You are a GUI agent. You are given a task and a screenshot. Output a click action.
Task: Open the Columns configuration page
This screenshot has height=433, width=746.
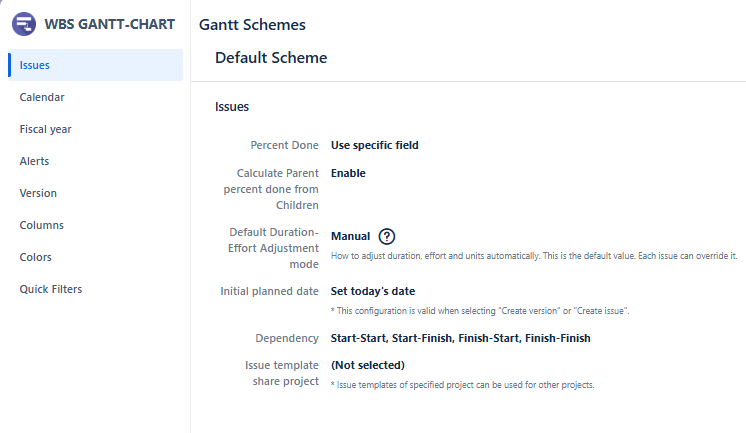[x=41, y=225]
